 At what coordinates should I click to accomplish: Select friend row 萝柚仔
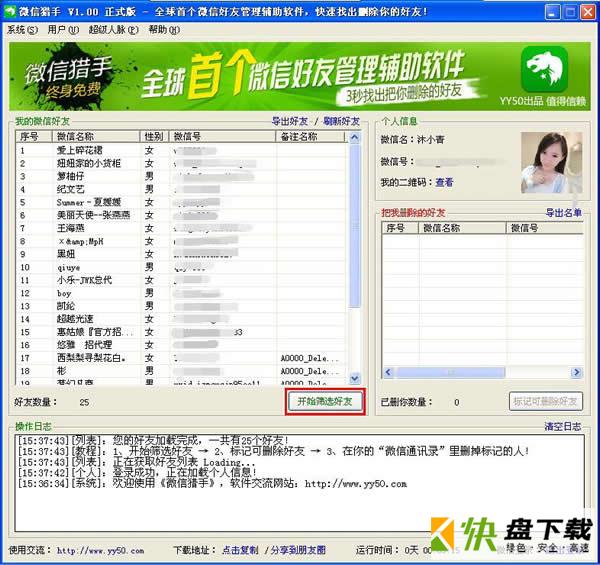(x=181, y=176)
